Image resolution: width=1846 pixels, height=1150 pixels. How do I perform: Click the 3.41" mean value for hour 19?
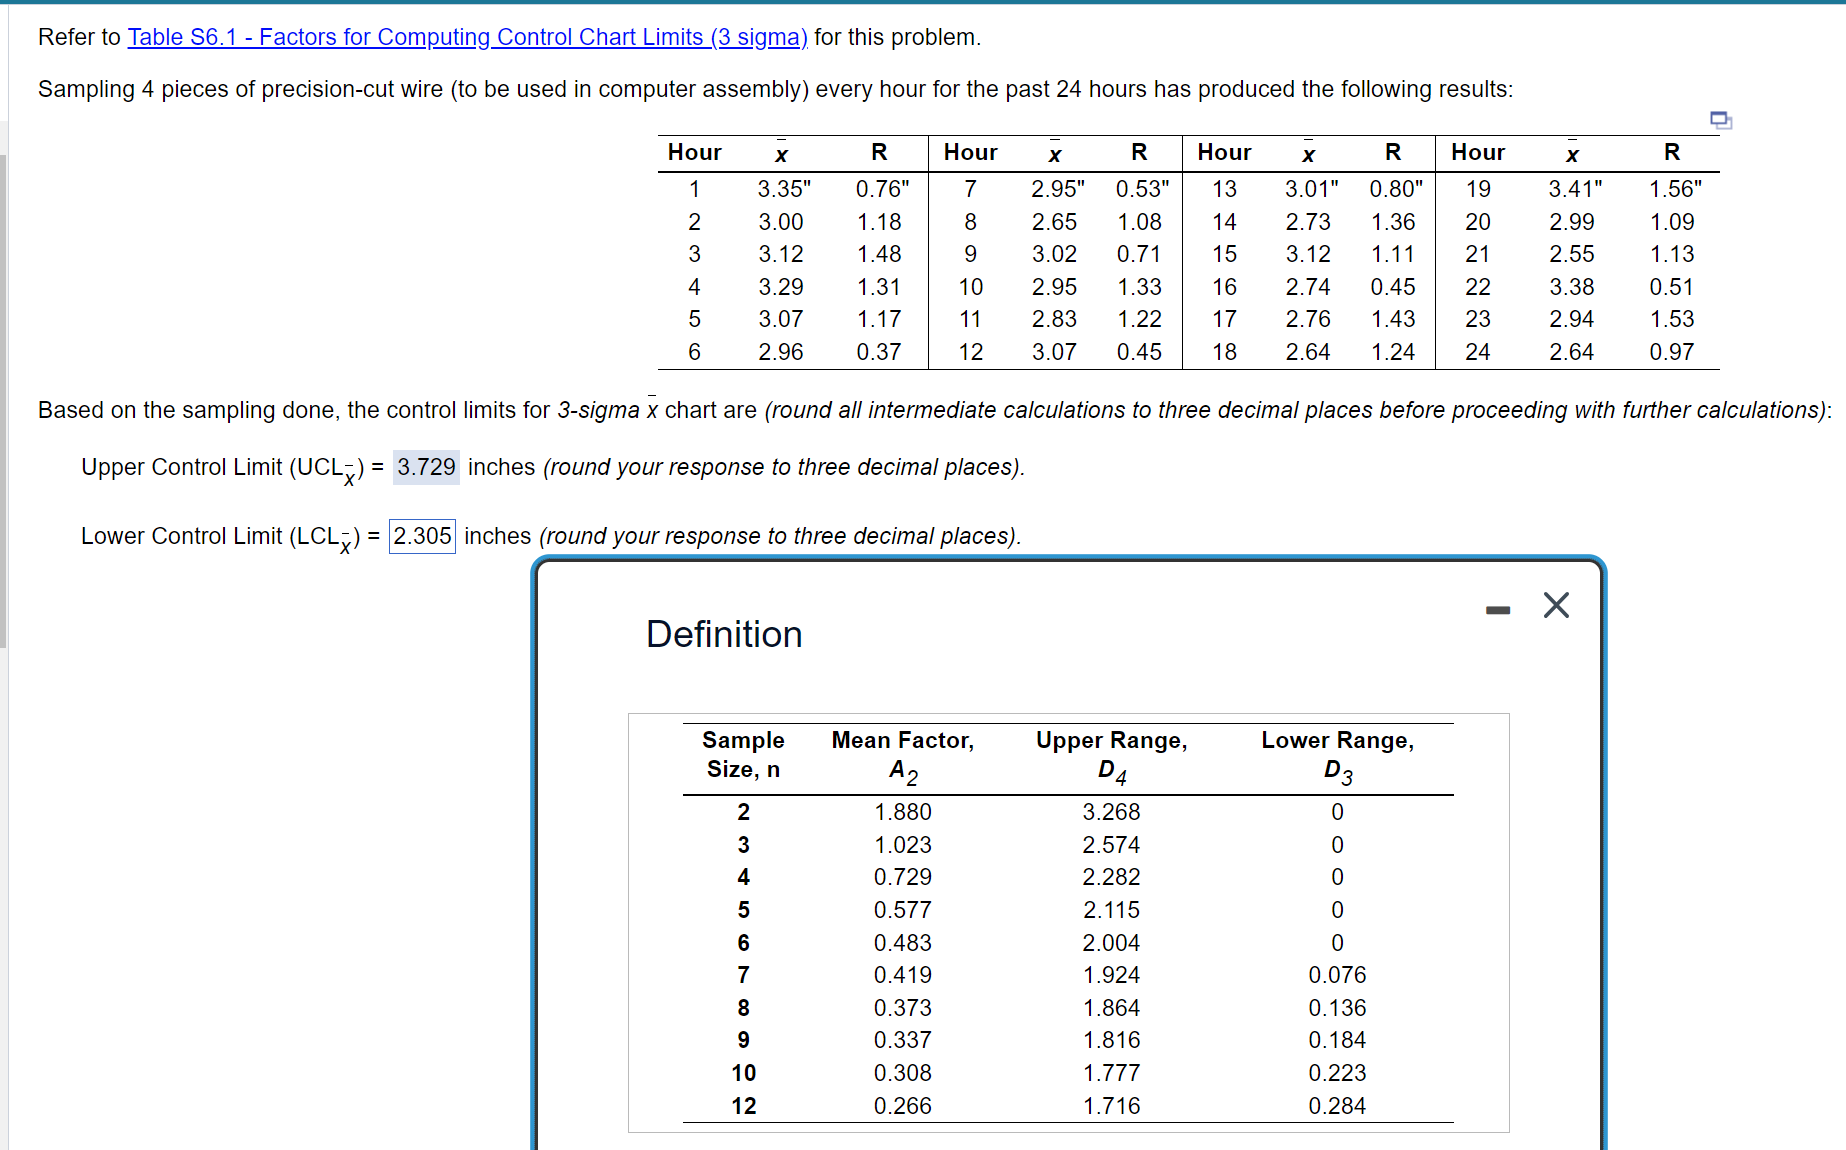pos(1574,189)
